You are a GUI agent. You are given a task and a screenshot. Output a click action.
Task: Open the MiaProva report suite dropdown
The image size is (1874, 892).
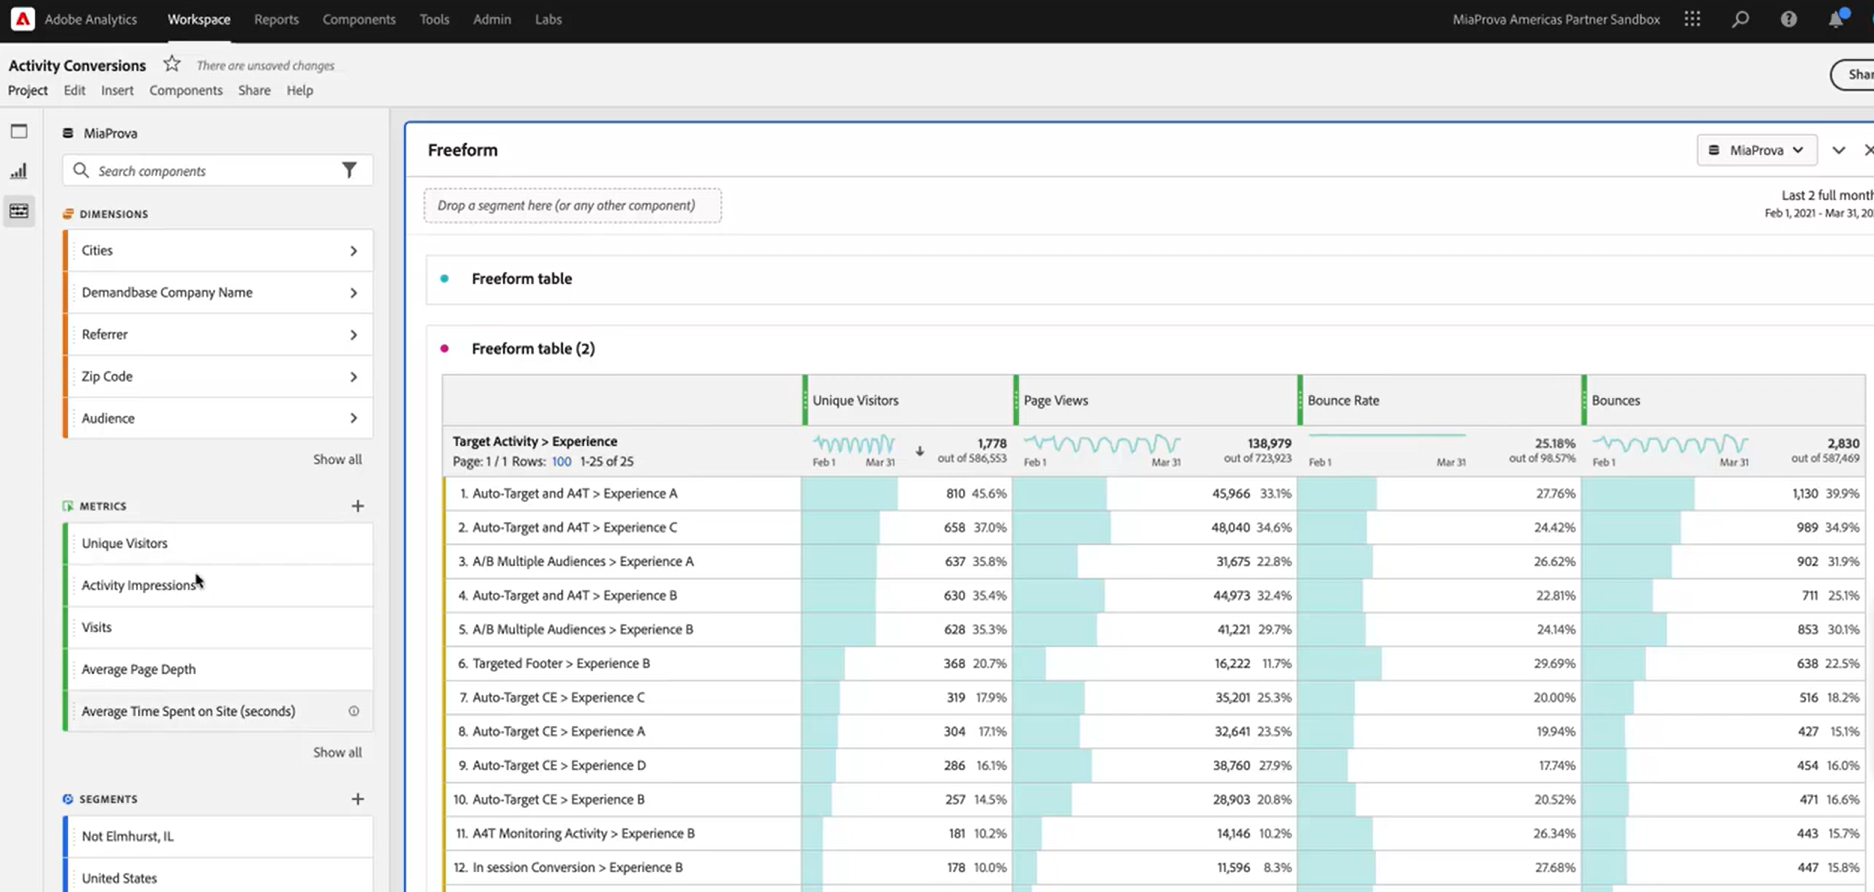(x=1756, y=150)
